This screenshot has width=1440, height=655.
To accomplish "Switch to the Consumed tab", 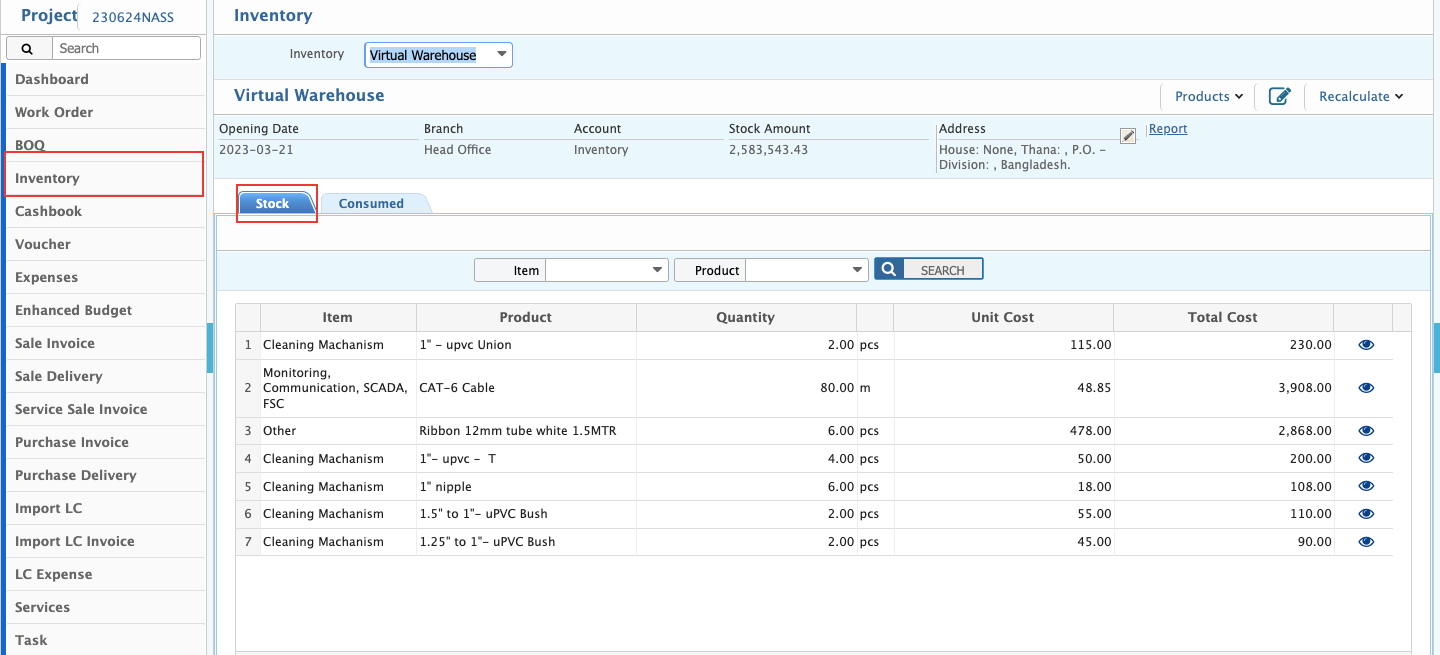I will point(371,203).
